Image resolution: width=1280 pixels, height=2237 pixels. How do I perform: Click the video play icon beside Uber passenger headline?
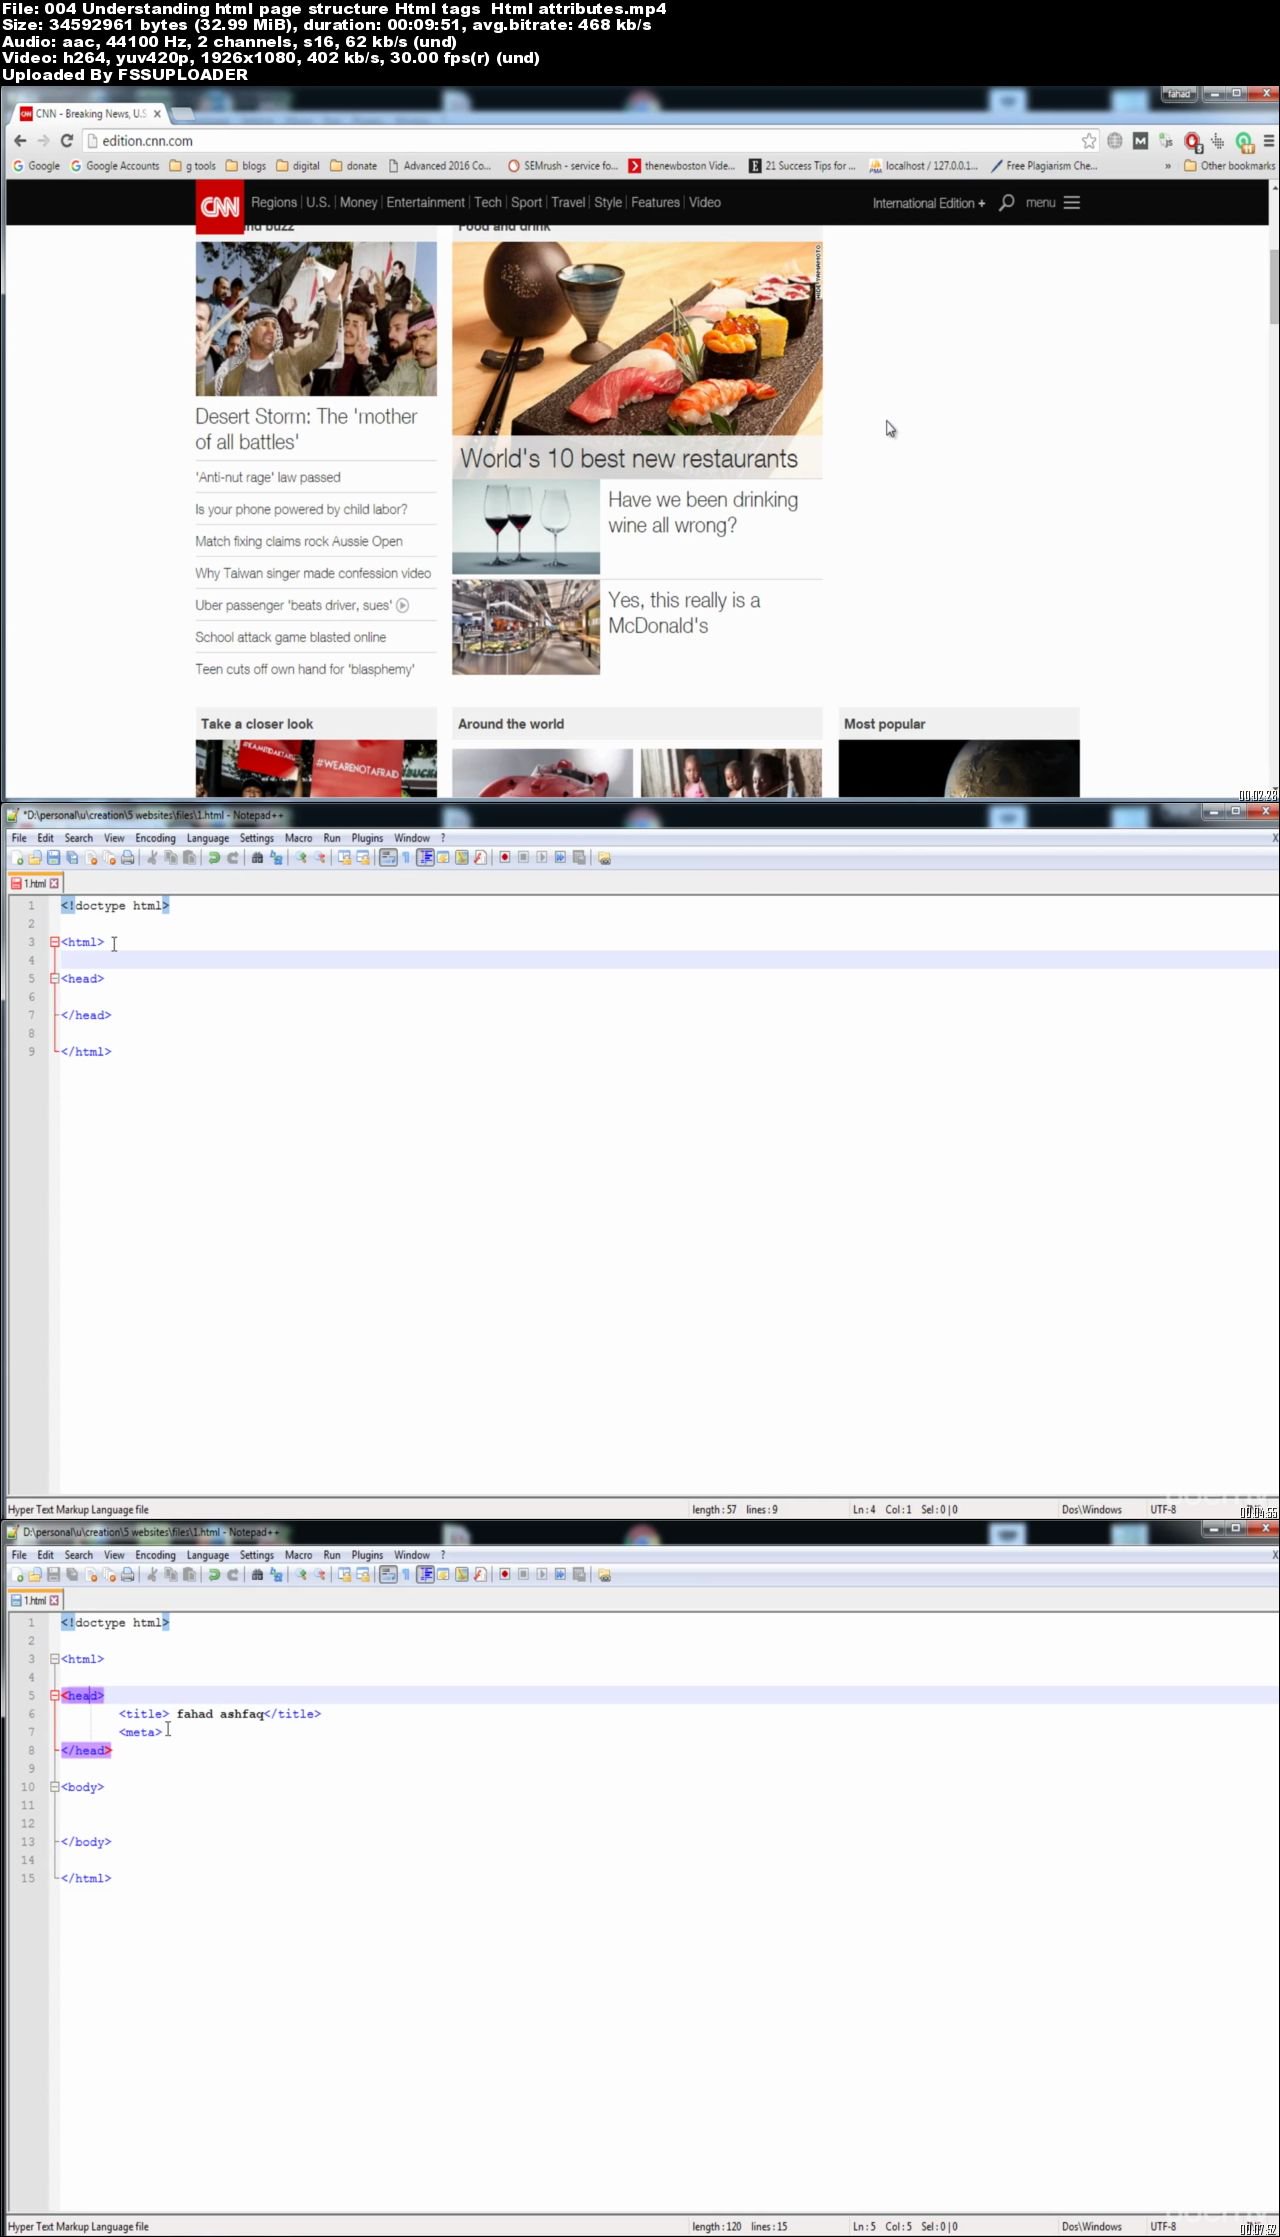click(x=403, y=605)
